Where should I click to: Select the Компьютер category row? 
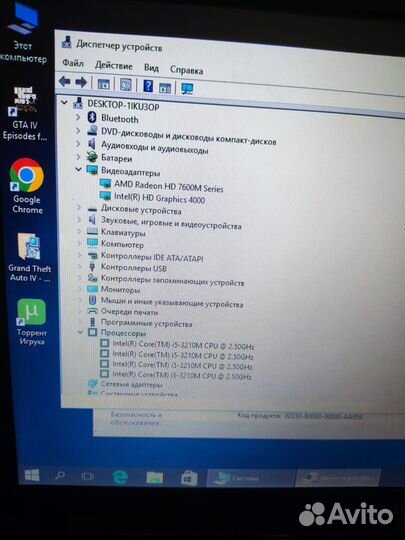tap(122, 244)
